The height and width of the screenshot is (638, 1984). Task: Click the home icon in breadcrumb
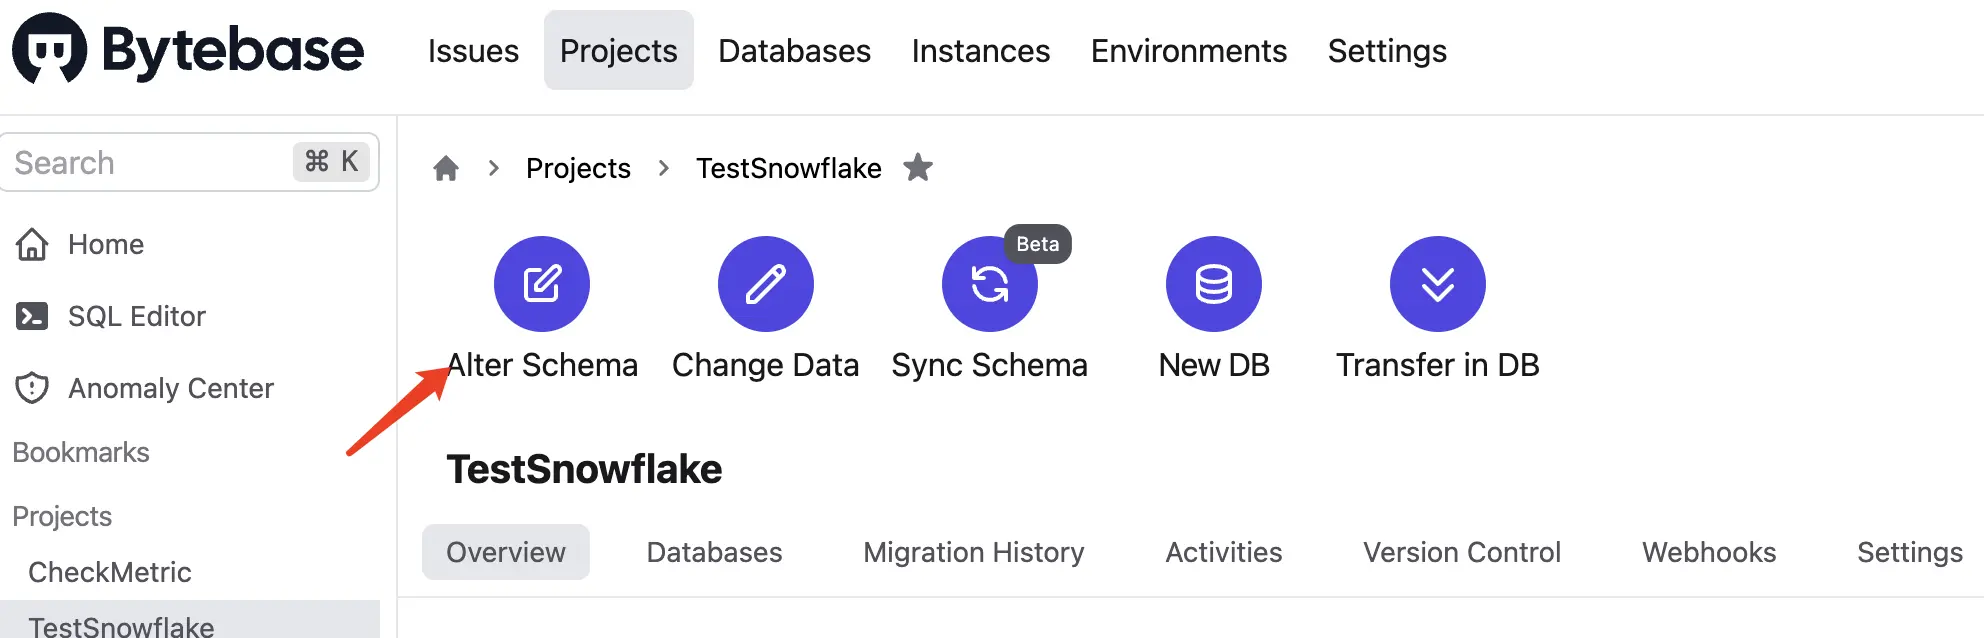coord(446,168)
